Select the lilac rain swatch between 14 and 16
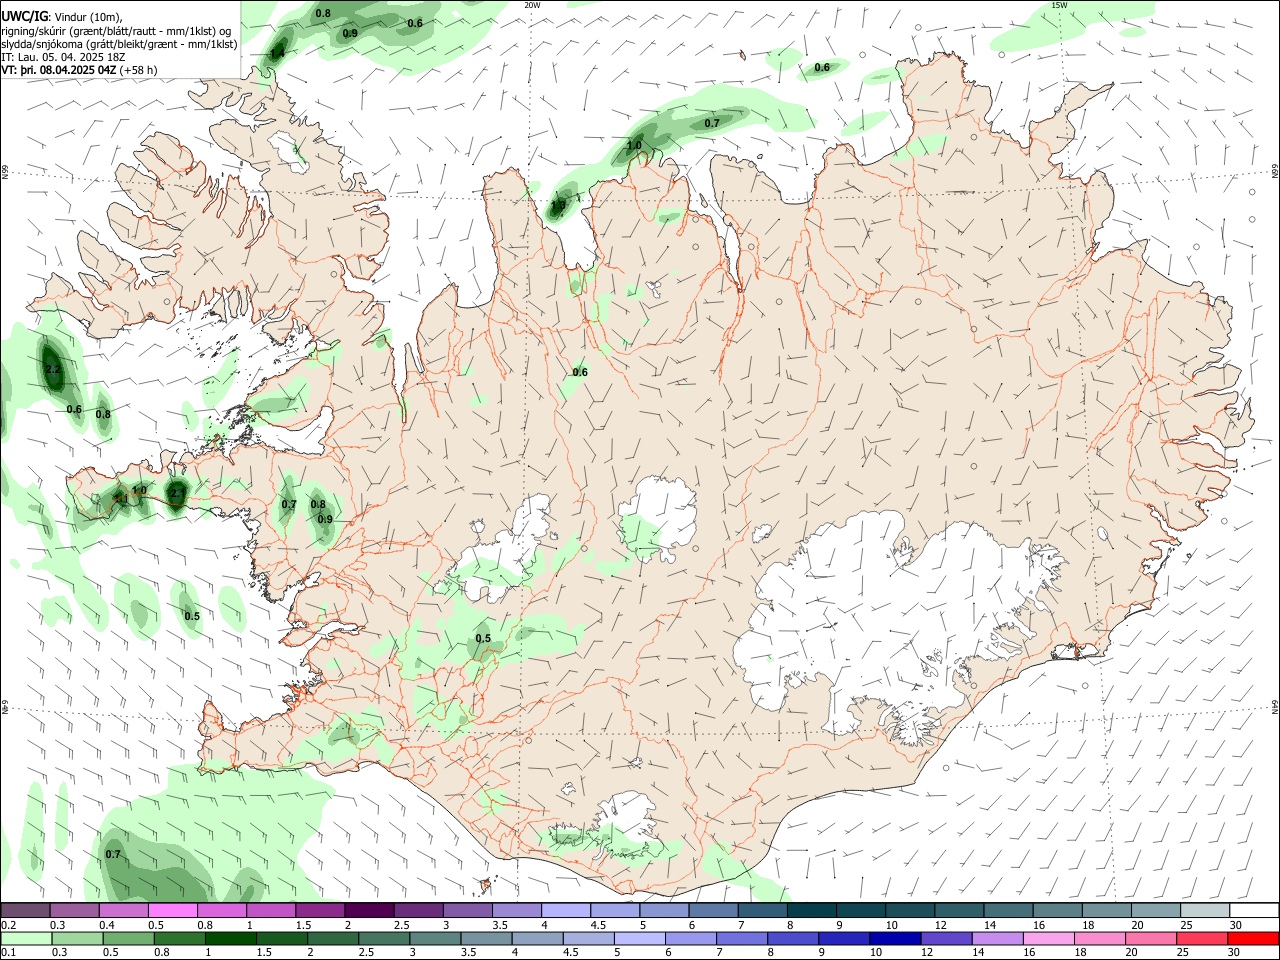Viewport: 1280px width, 960px height. 998,938
